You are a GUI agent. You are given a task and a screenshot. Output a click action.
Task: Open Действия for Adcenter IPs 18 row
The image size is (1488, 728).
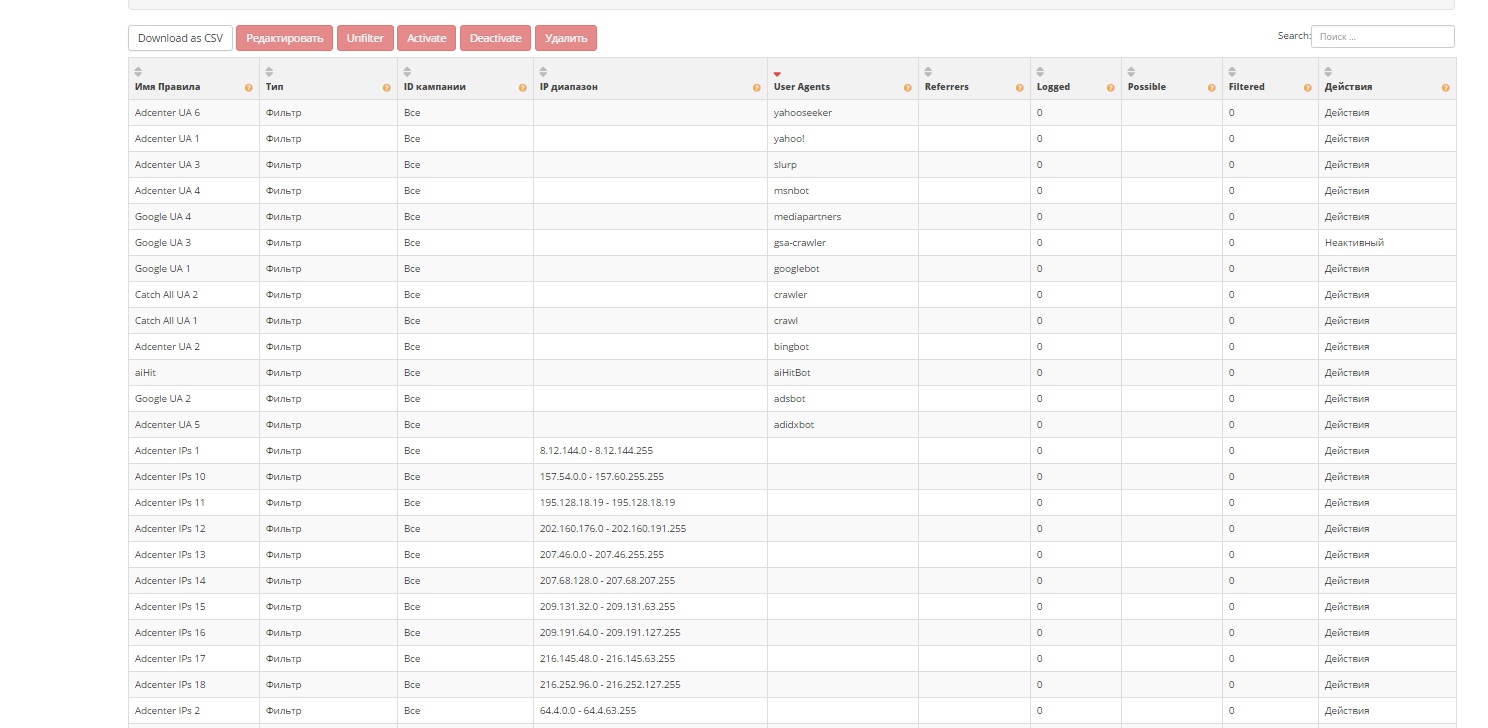point(1346,685)
